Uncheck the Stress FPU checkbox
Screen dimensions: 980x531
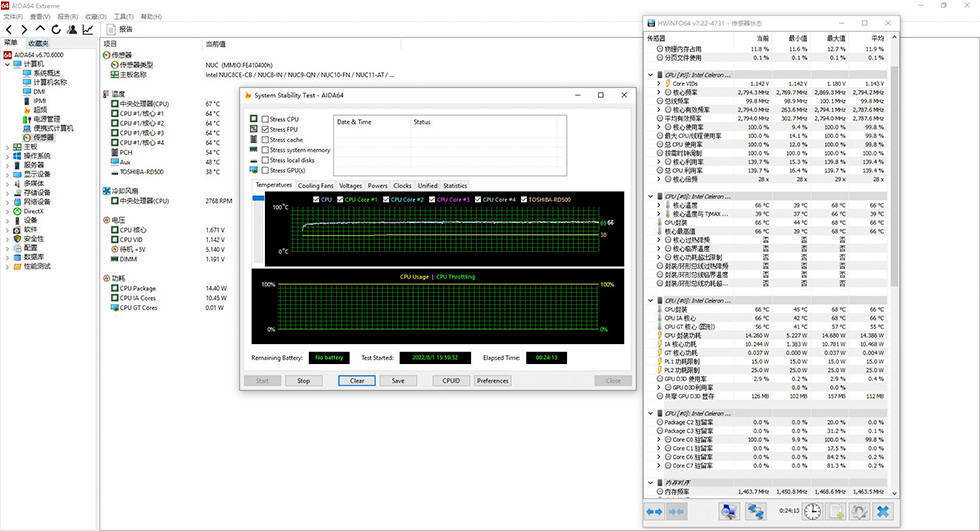pos(265,130)
